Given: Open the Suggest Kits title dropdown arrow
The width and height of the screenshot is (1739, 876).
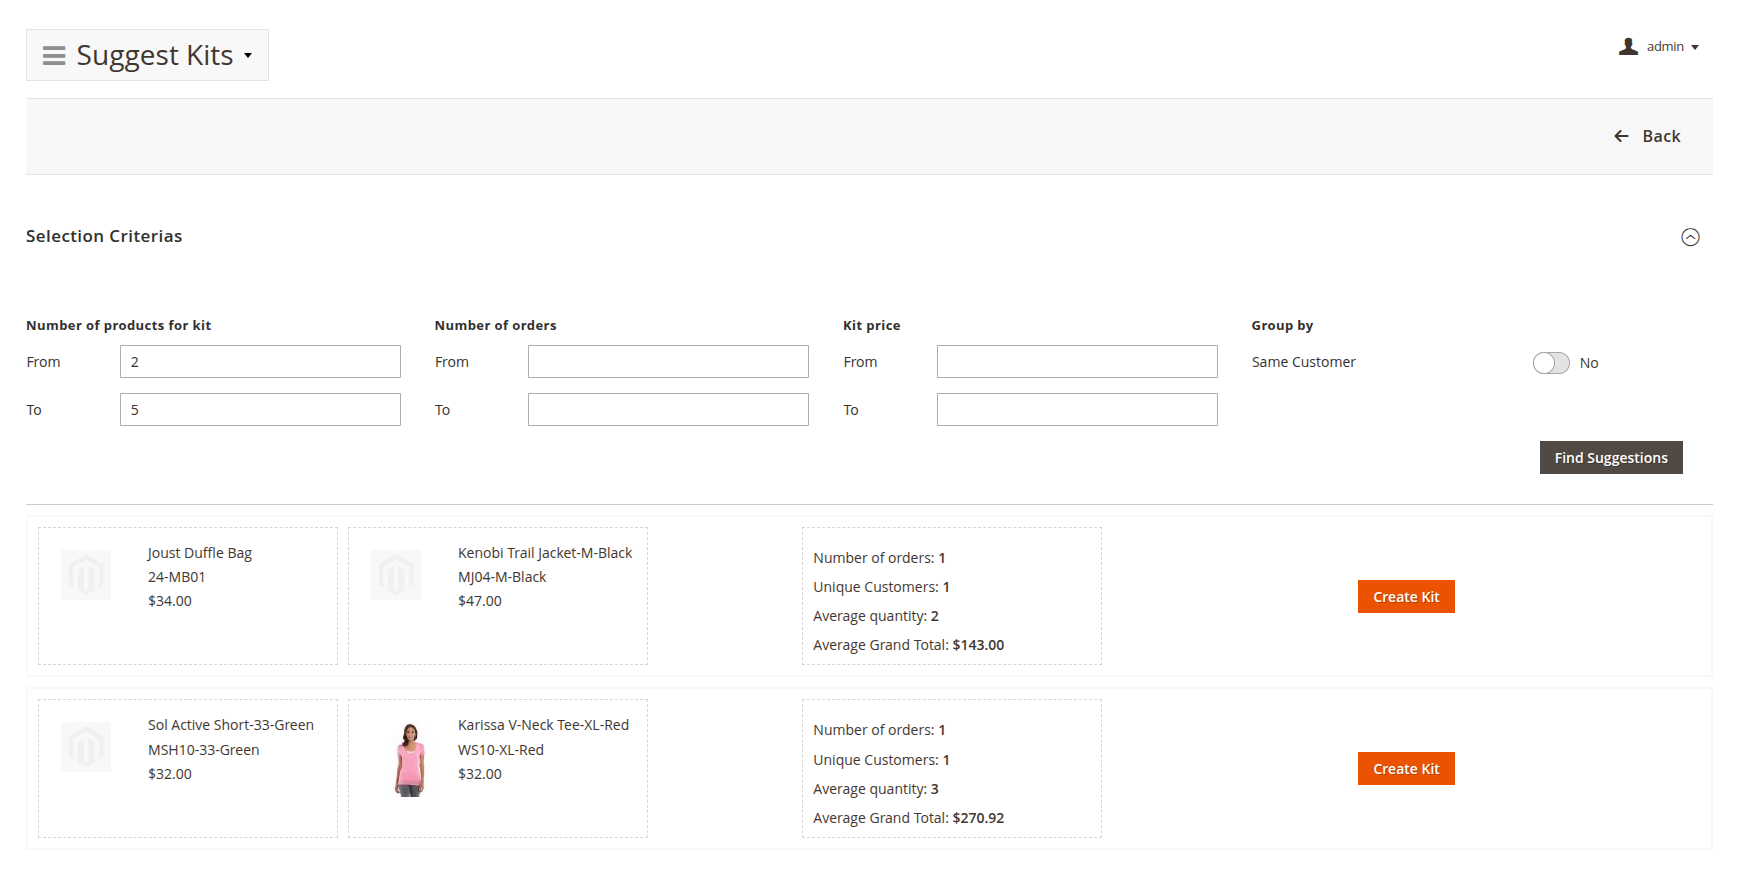Looking at the screenshot, I should coord(248,56).
